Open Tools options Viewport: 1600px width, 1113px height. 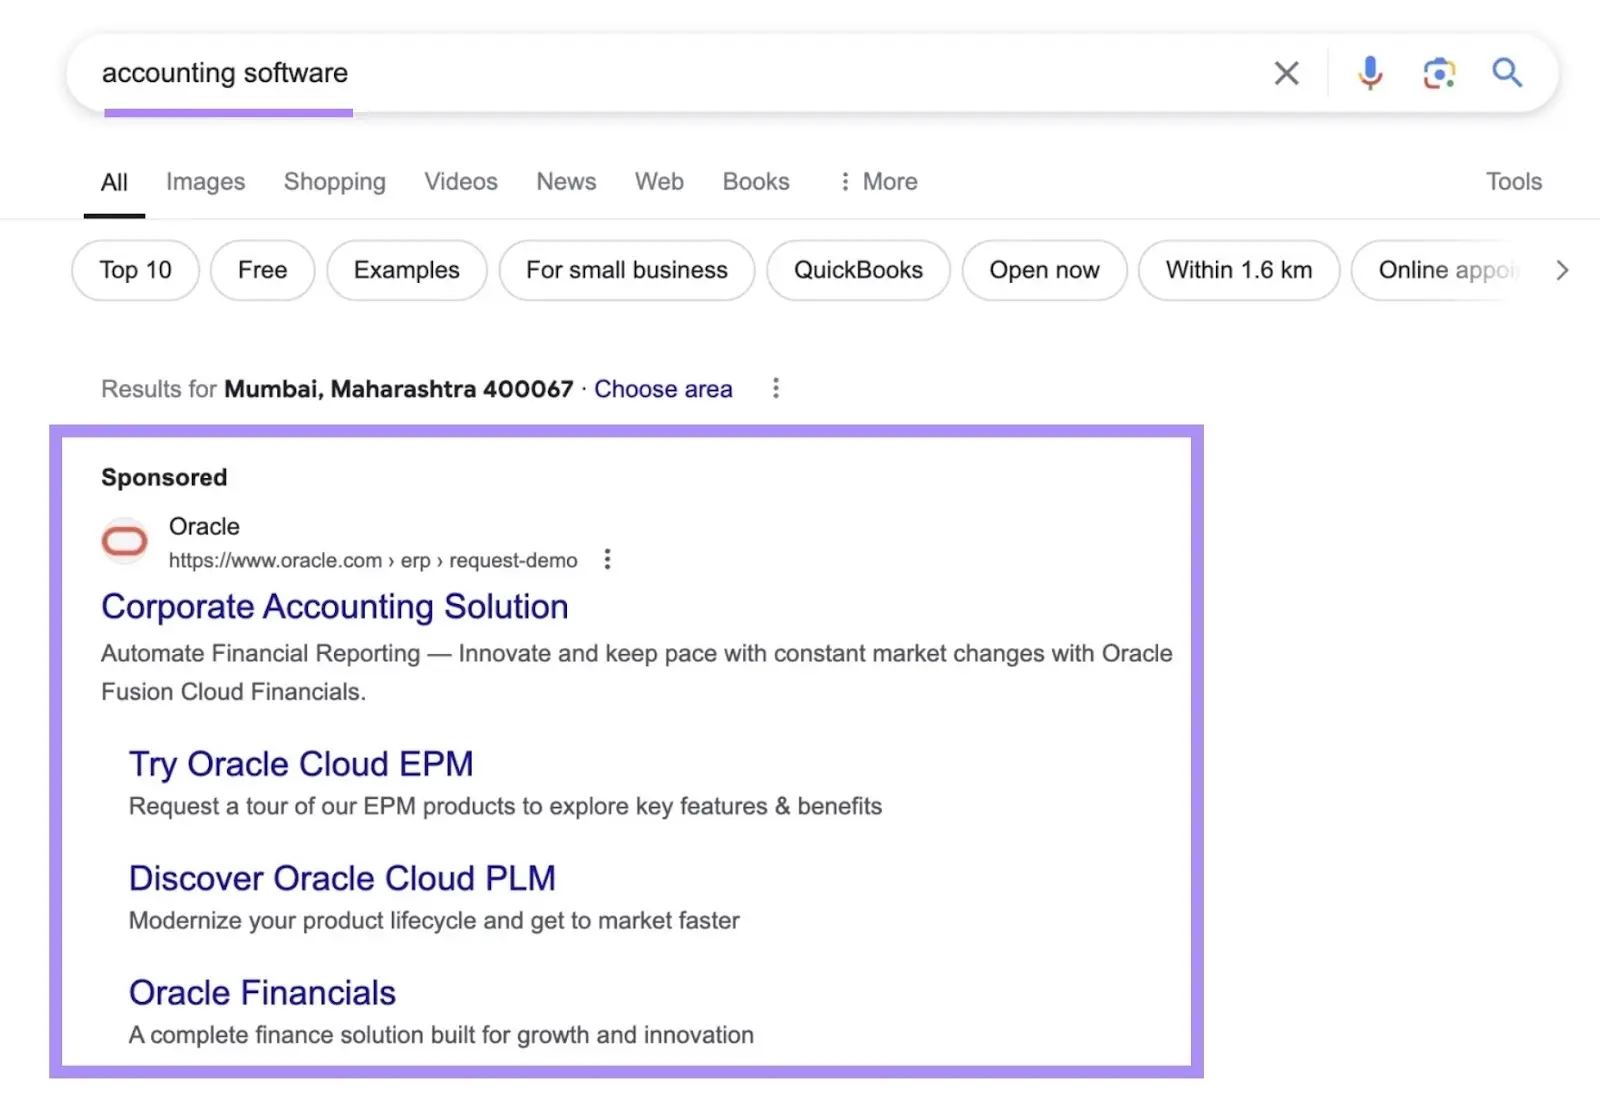[x=1513, y=181]
